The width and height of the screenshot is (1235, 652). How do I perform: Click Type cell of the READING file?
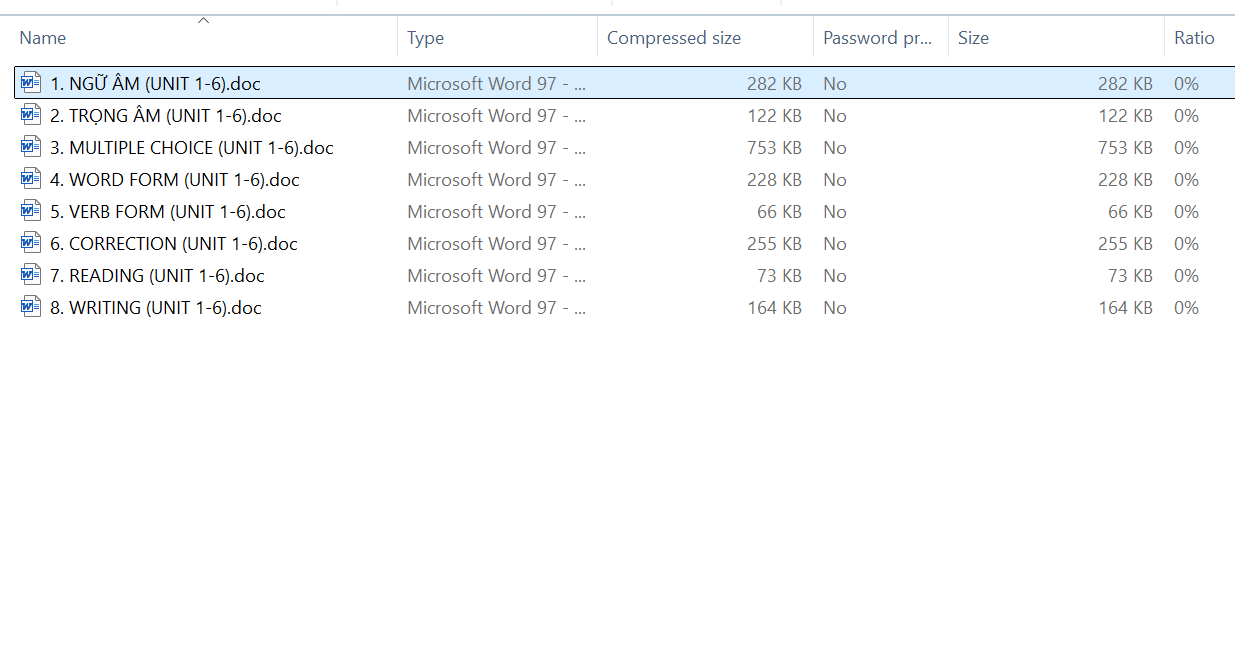pyautogui.click(x=496, y=276)
